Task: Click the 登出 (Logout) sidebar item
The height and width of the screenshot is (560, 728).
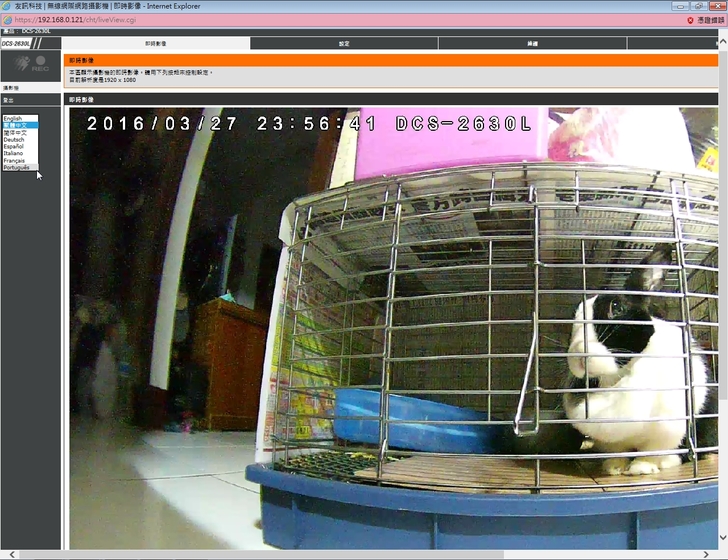Action: 31,100
